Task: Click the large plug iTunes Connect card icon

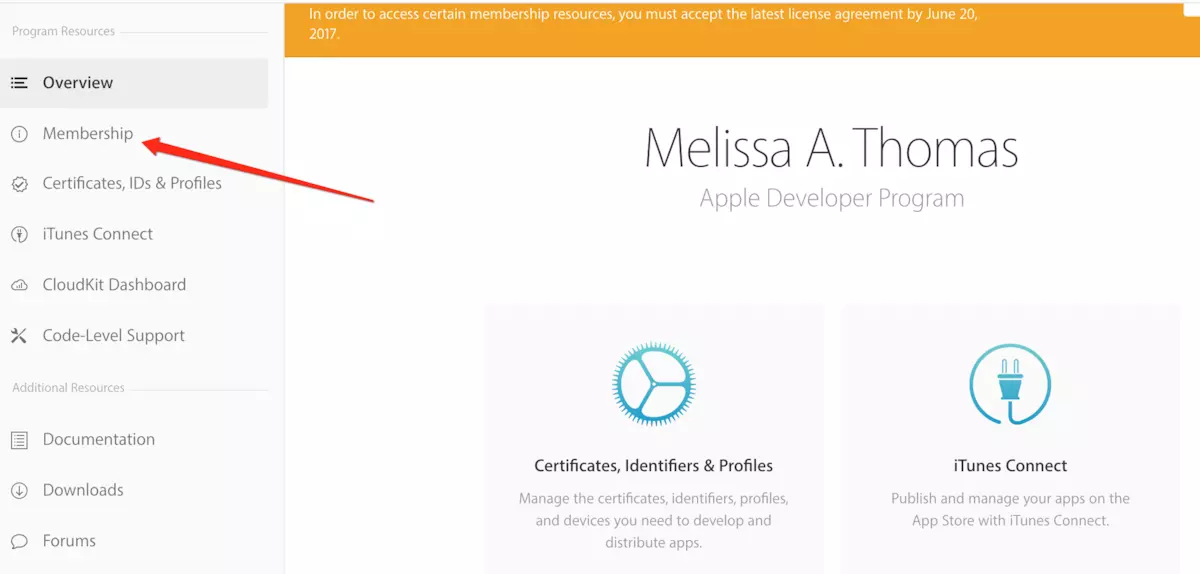Action: [1010, 385]
